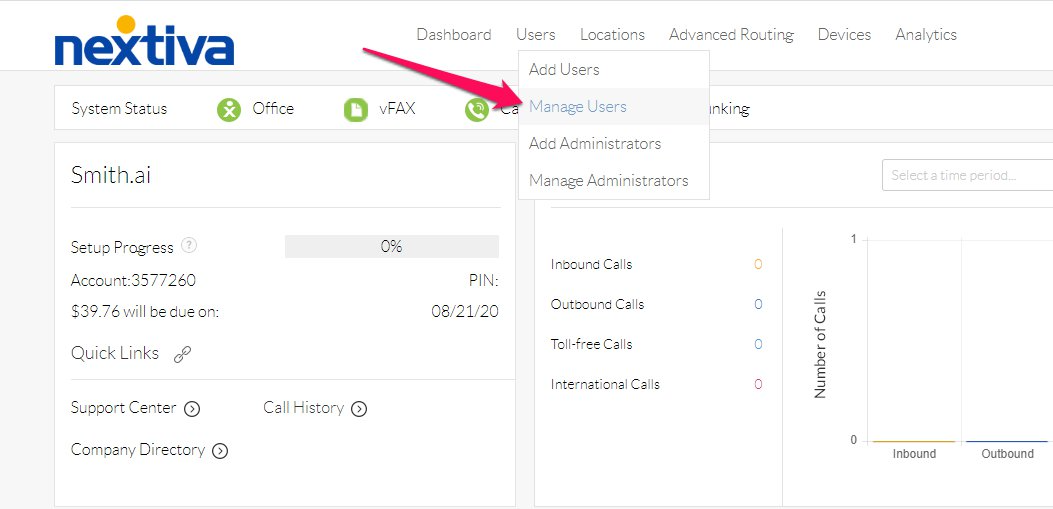Open the Advanced Routing menu
The width and height of the screenshot is (1053, 509).
pos(731,34)
